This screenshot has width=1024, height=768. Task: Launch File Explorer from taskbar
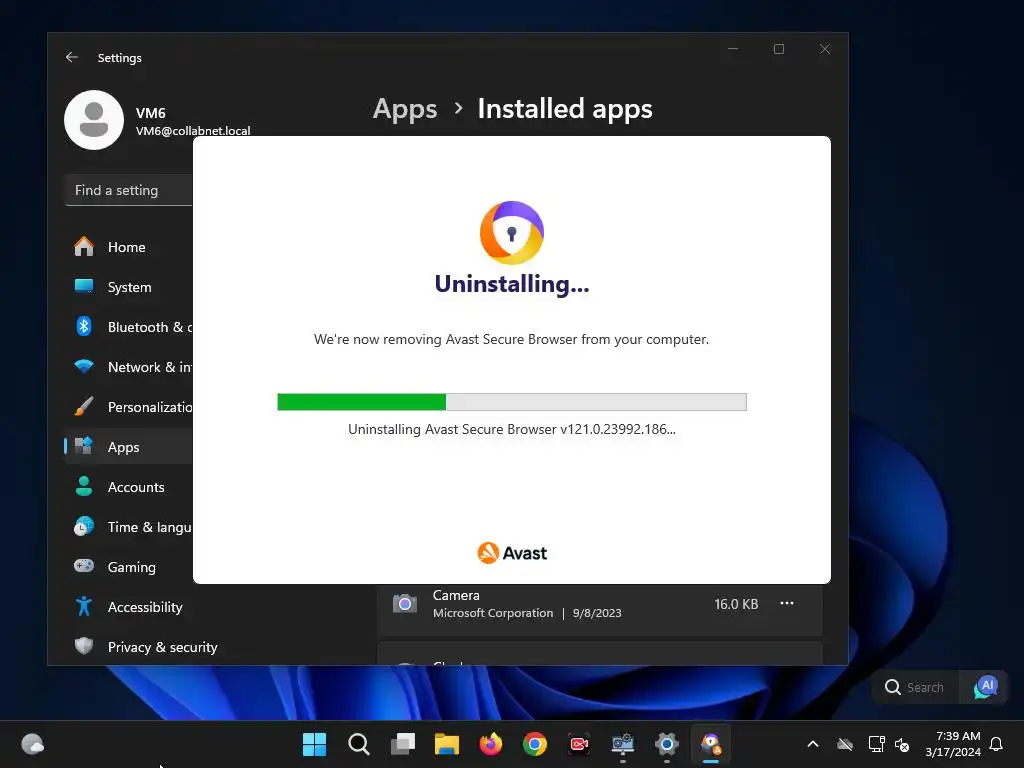point(447,744)
